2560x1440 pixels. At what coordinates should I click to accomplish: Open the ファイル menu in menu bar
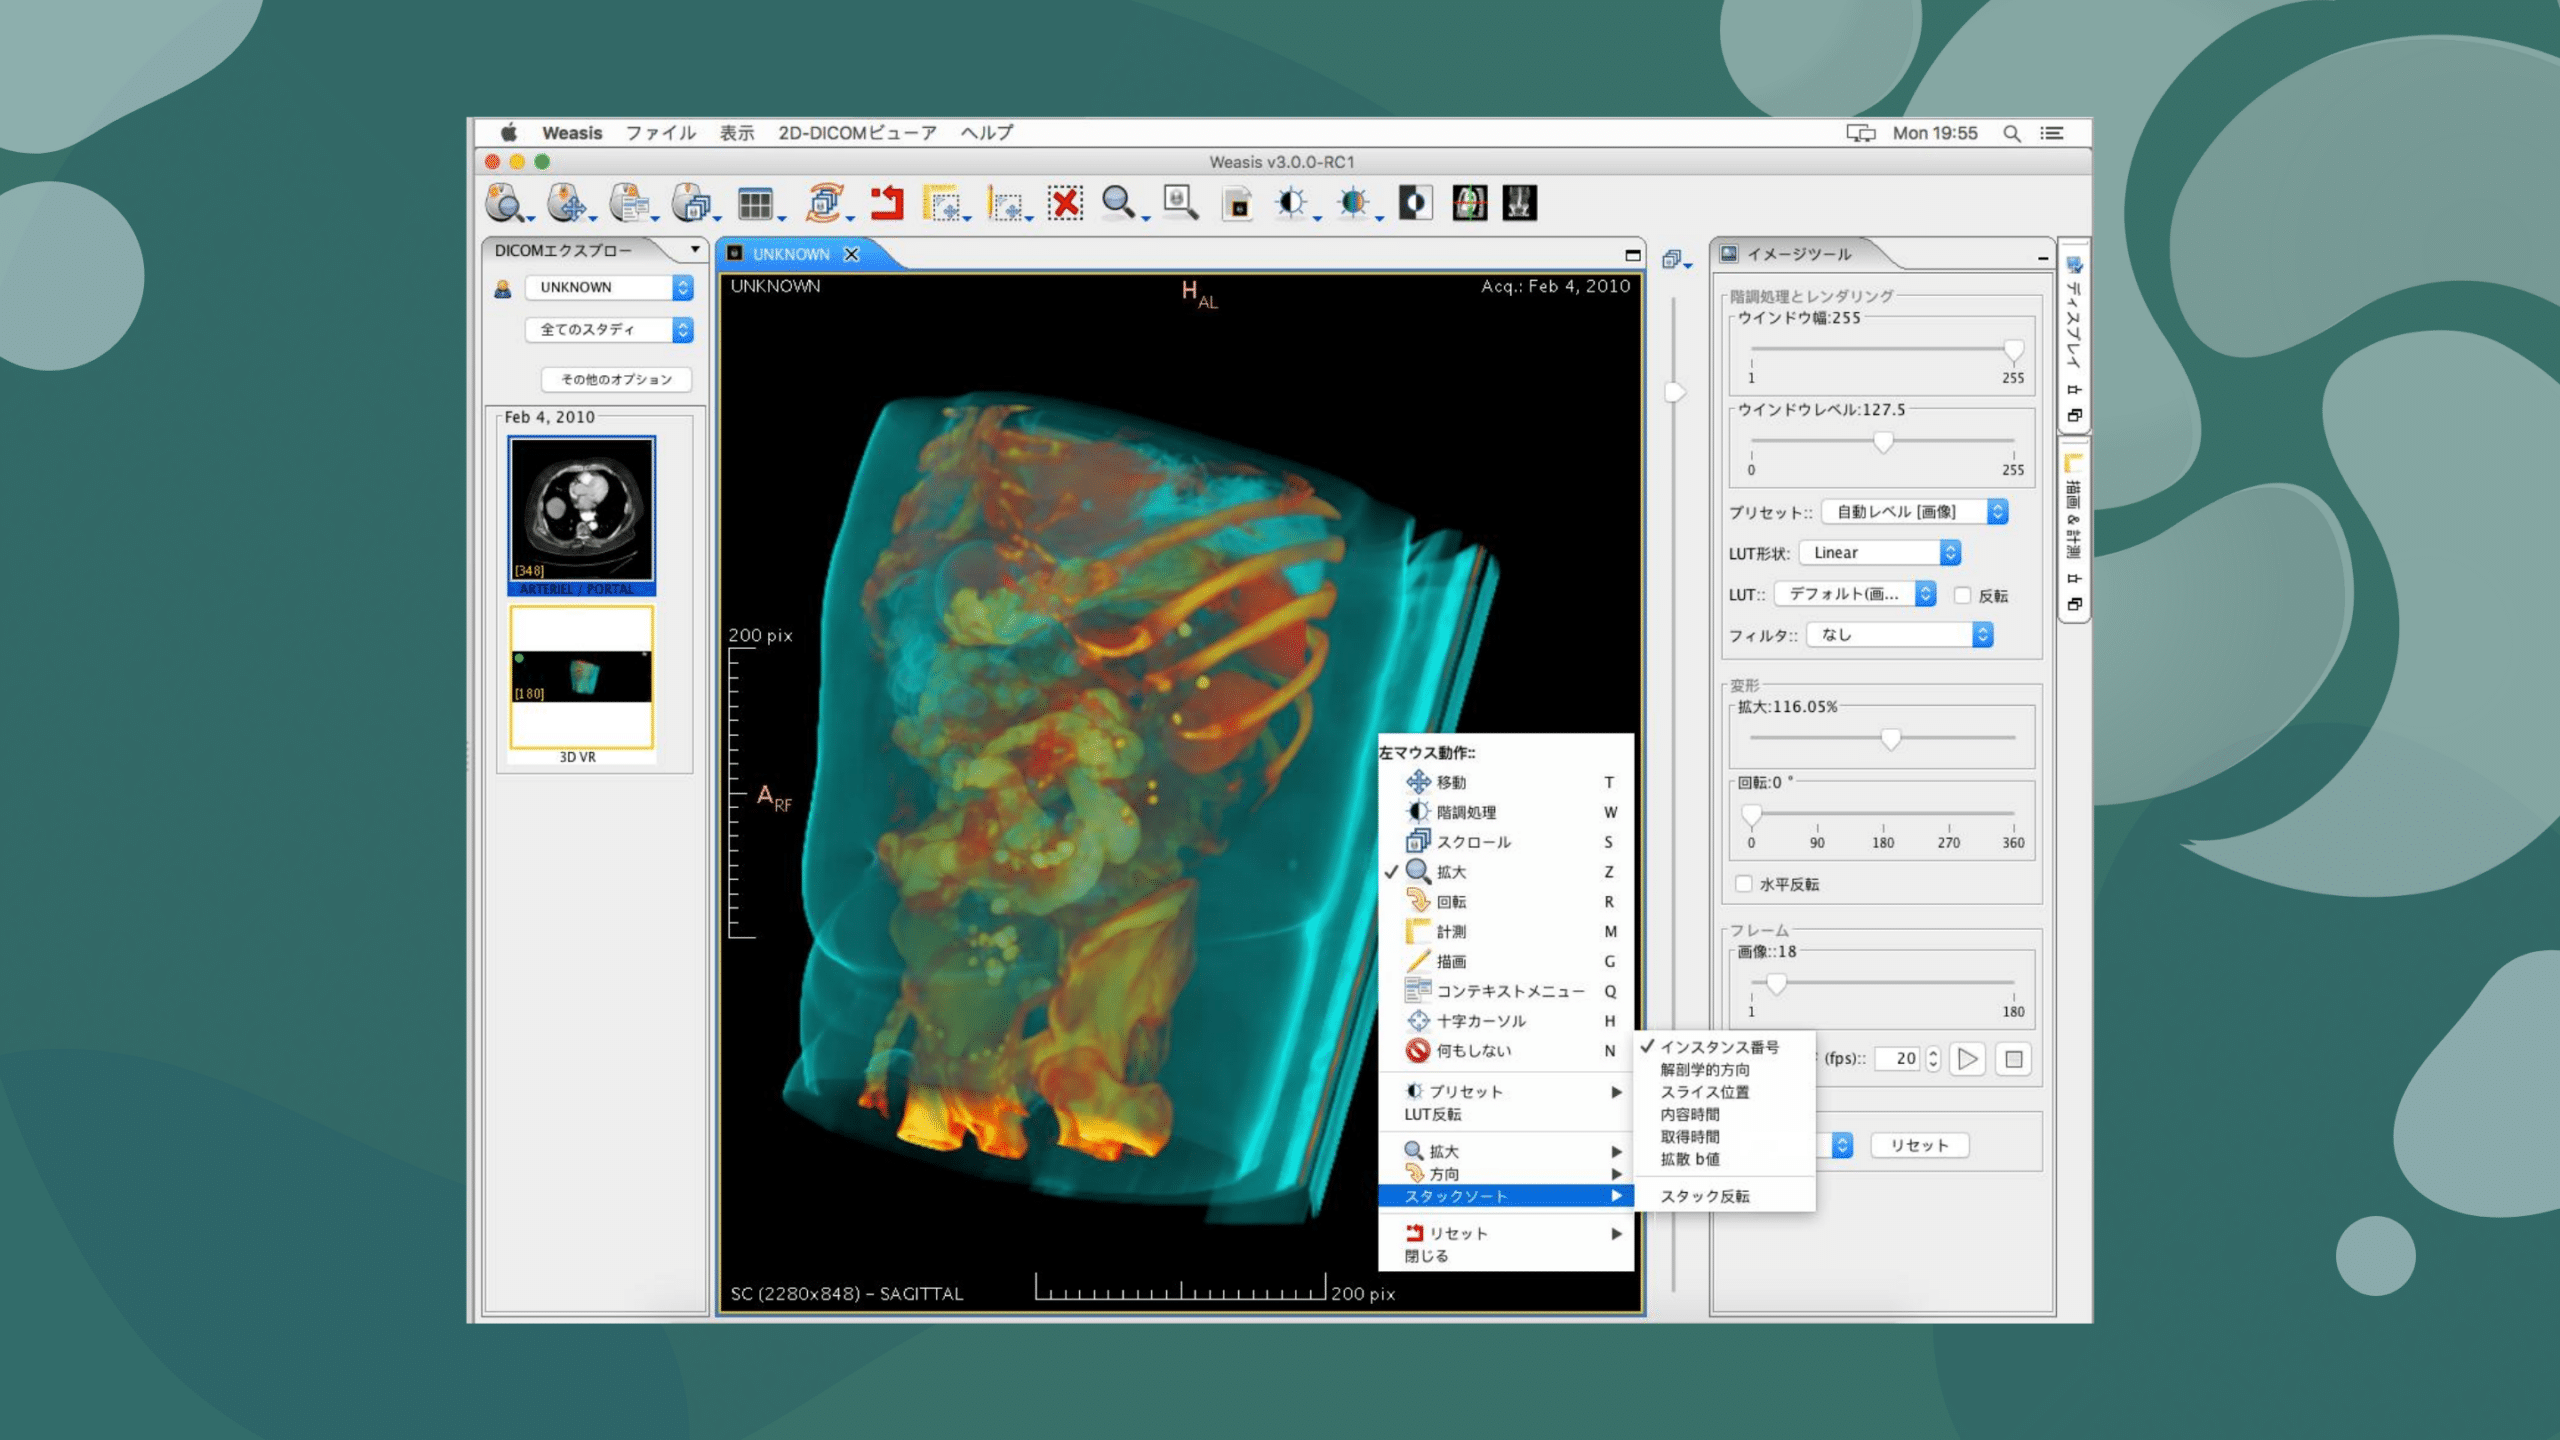pyautogui.click(x=660, y=133)
